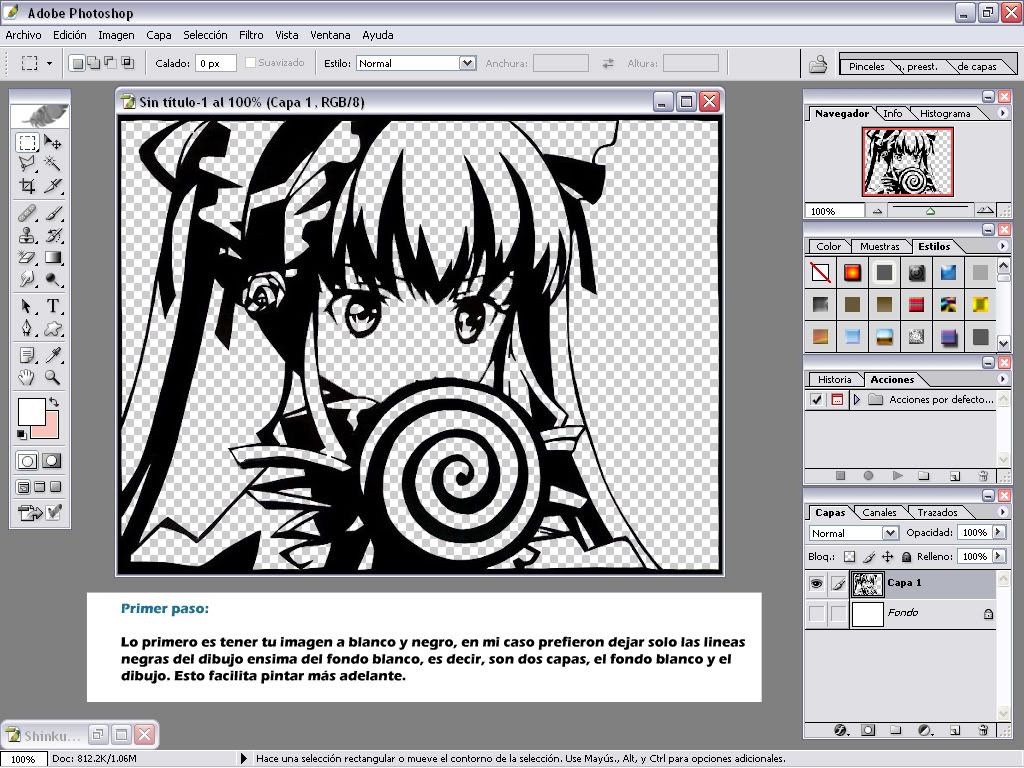
Task: Select the History Brush tool
Action: [x=53, y=235]
